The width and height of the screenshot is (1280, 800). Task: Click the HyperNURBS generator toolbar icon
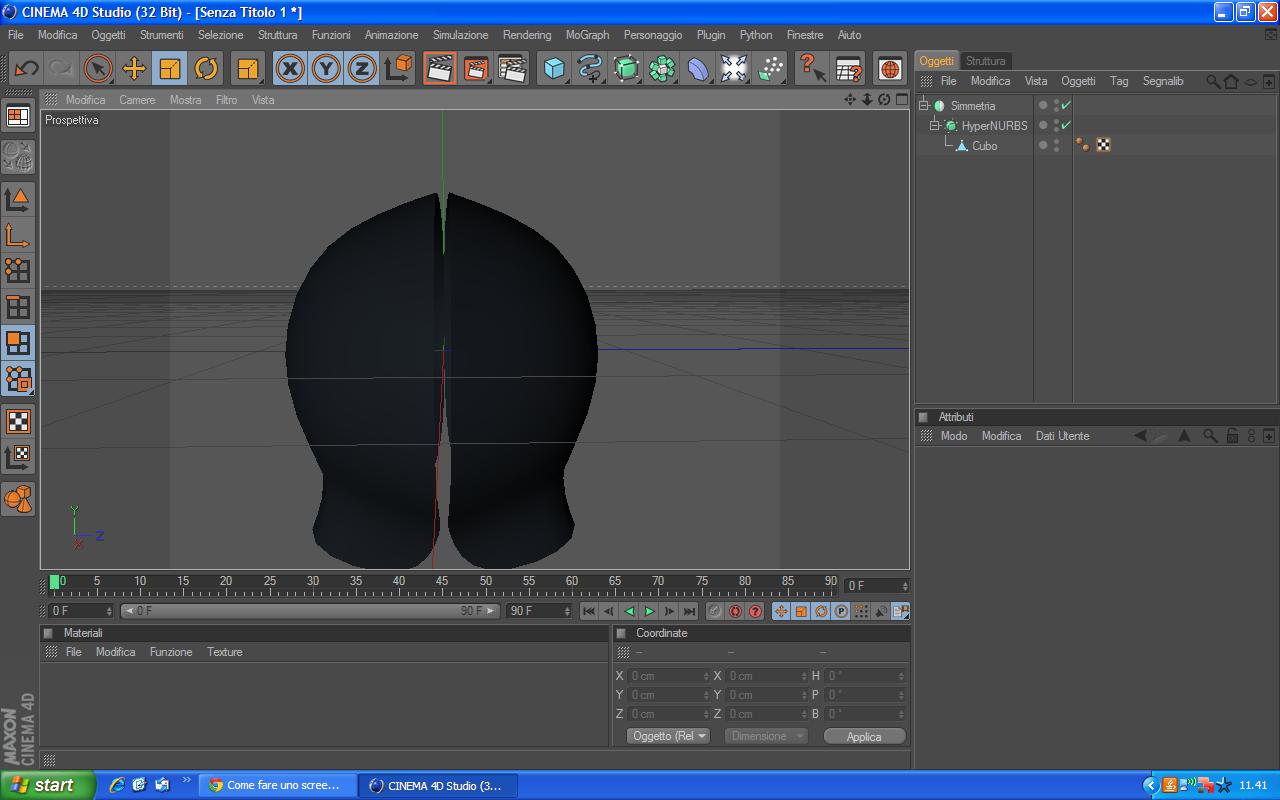tap(626, 68)
